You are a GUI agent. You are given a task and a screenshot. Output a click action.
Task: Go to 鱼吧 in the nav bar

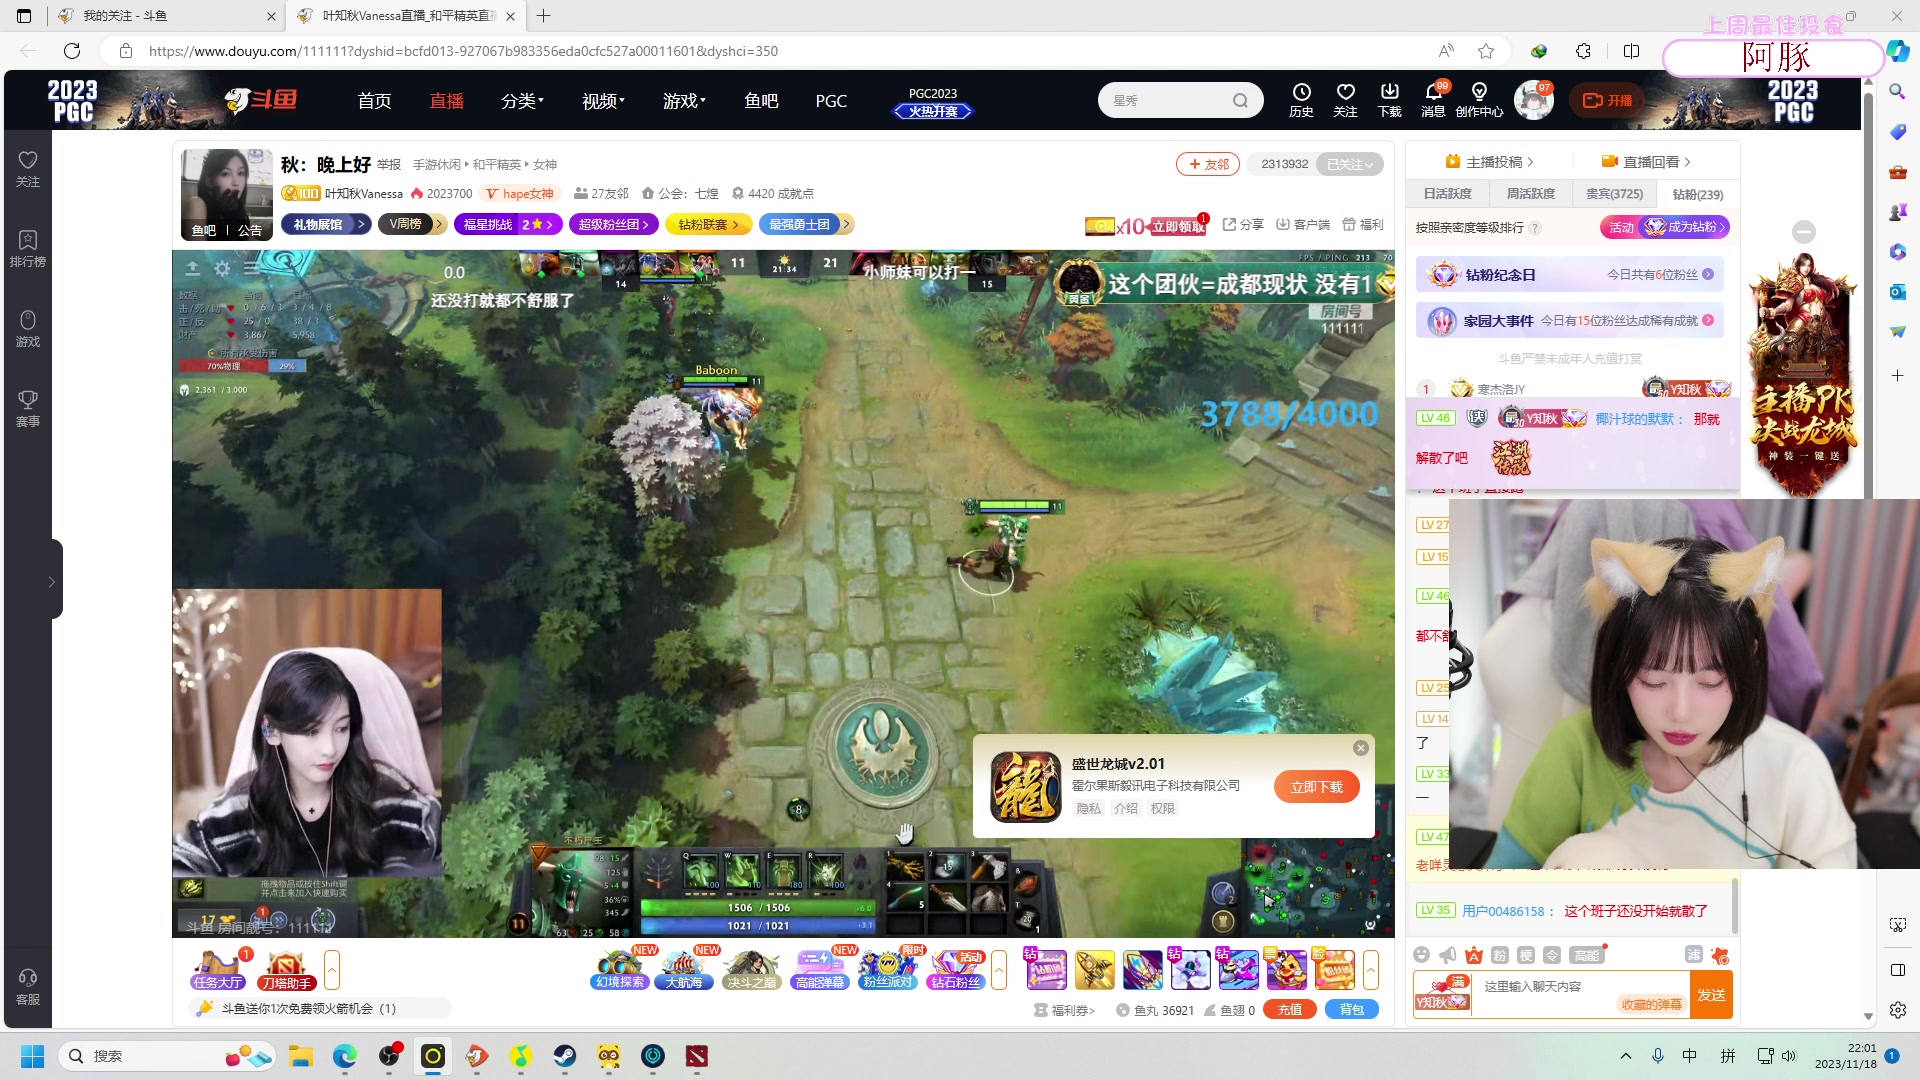coord(761,100)
